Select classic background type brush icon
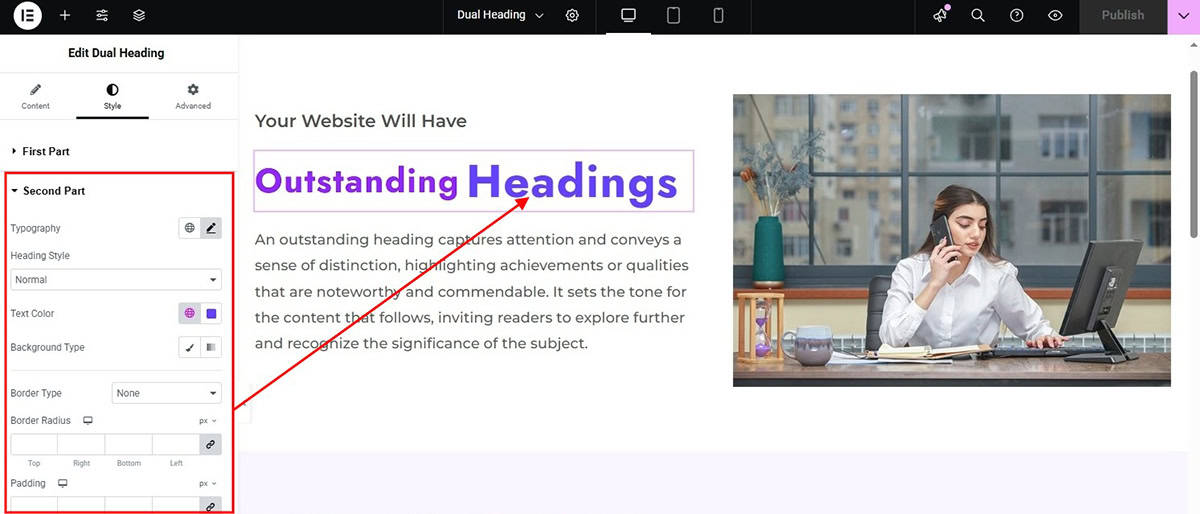1200x514 pixels. click(x=189, y=347)
